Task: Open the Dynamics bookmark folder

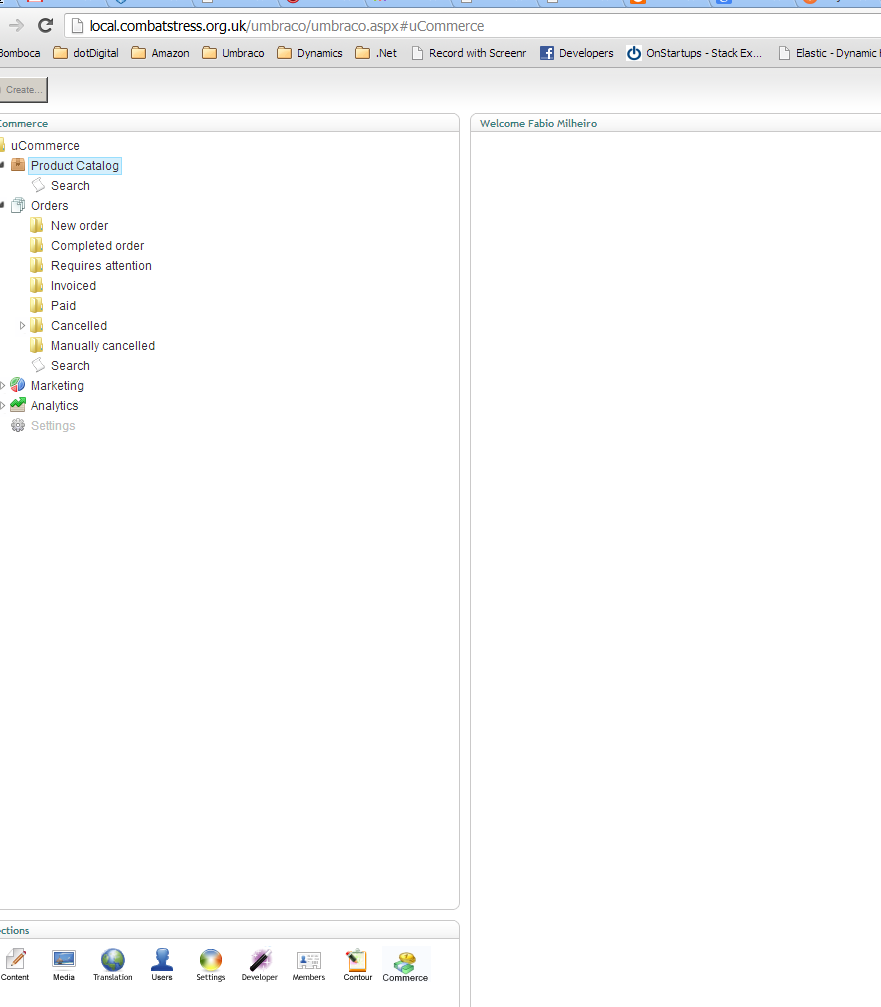Action: [310, 53]
